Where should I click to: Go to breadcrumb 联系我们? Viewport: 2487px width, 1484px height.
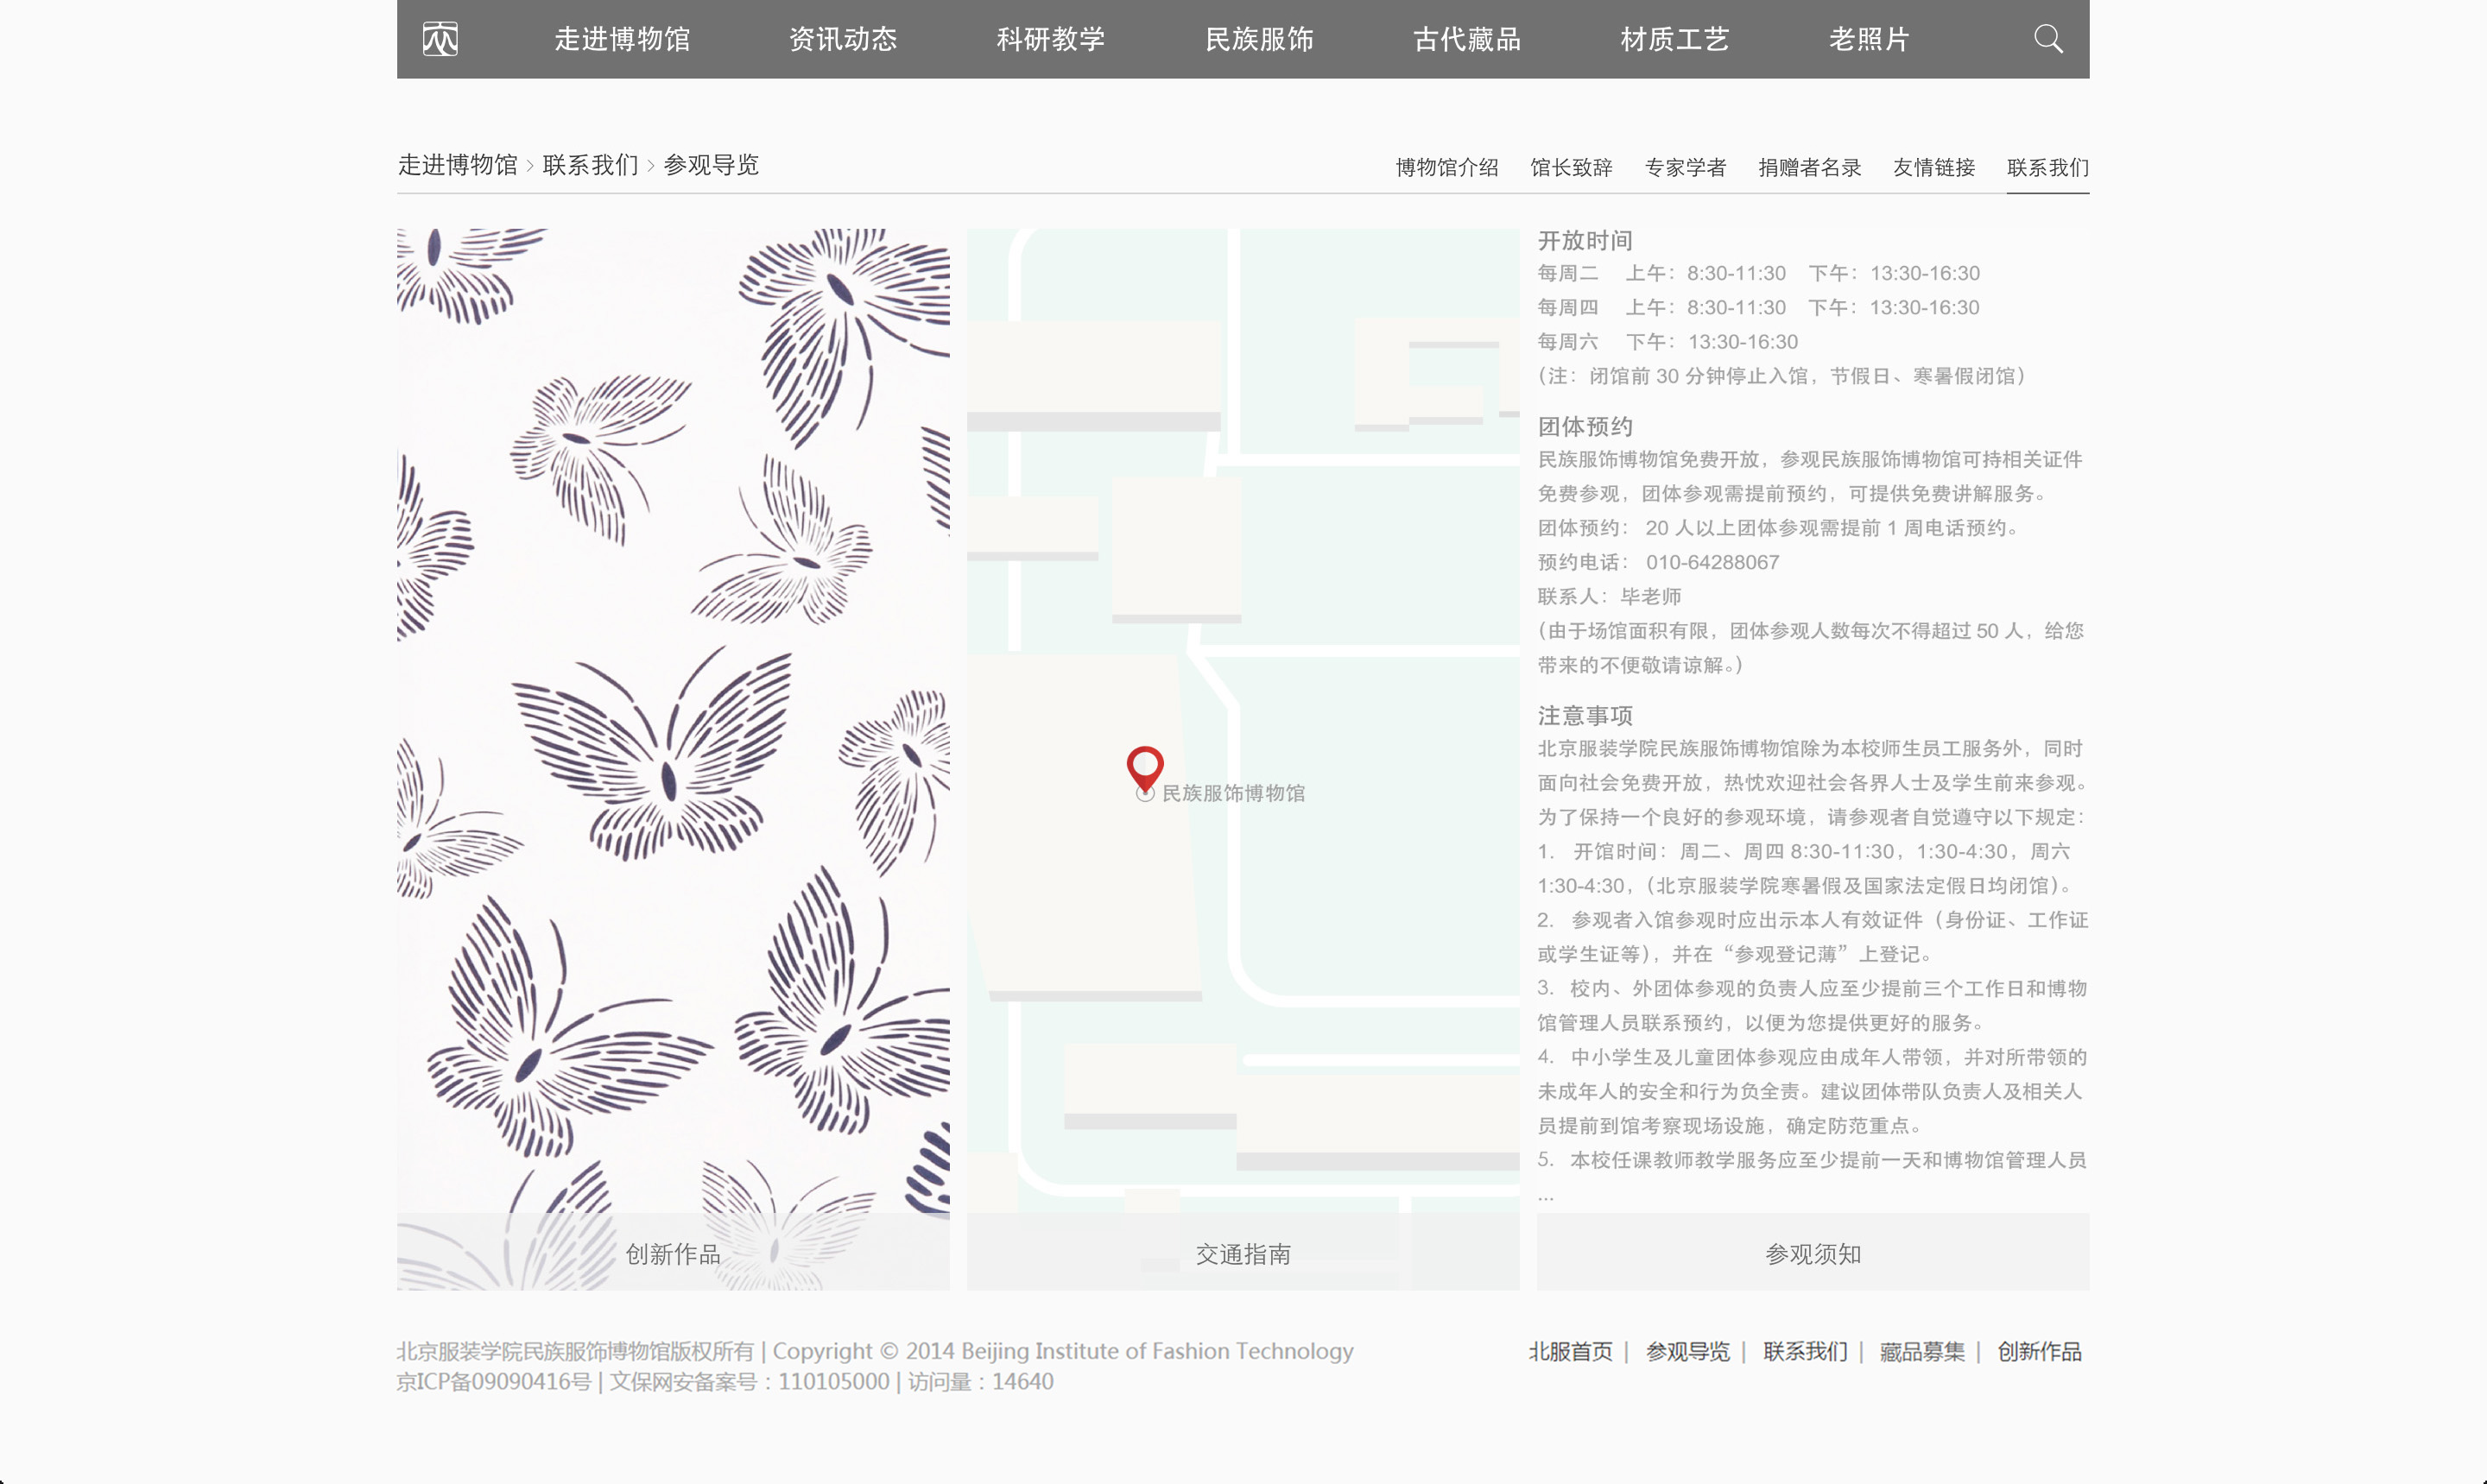point(591,165)
